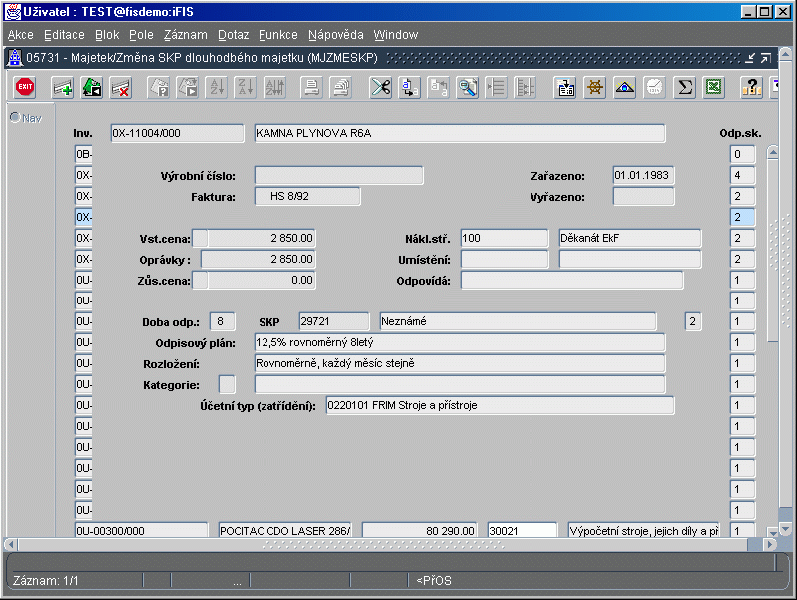Click the ship's wheel toolbar icon

595,87
